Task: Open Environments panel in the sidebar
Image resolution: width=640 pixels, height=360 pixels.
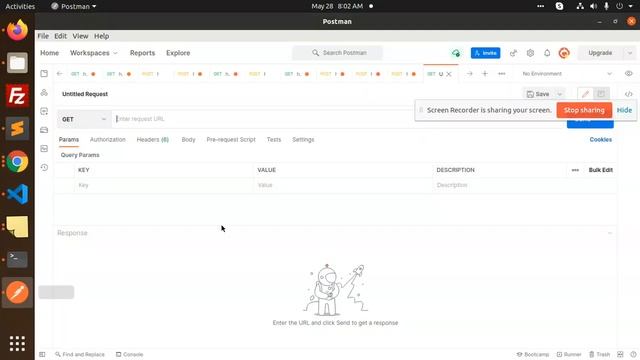Action: click(44, 111)
